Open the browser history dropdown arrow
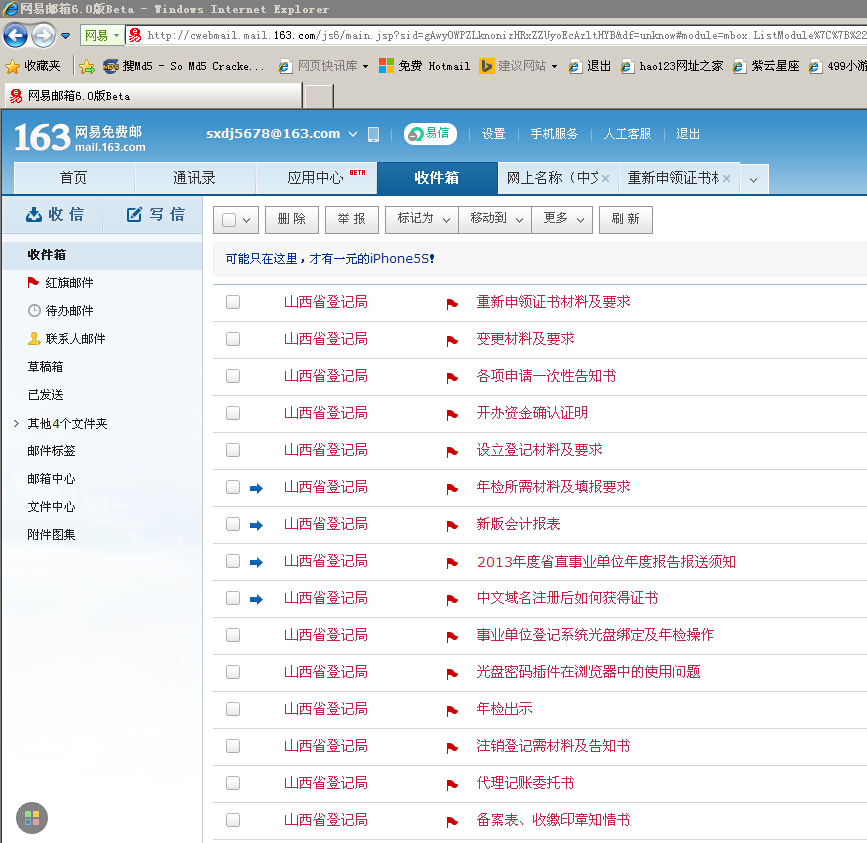Viewport: 867px width, 843px height. (x=65, y=36)
